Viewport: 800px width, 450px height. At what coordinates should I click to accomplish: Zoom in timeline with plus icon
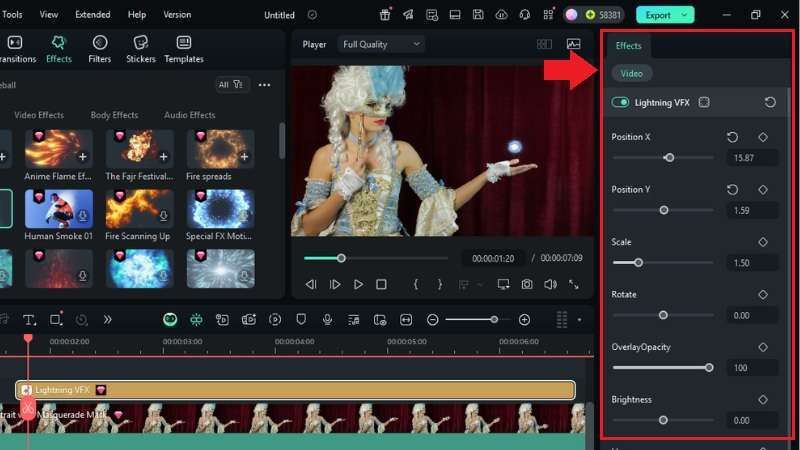coord(524,320)
